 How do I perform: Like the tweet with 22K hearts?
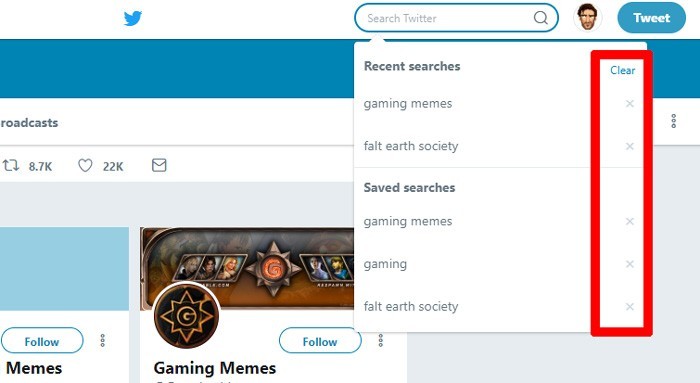85,166
